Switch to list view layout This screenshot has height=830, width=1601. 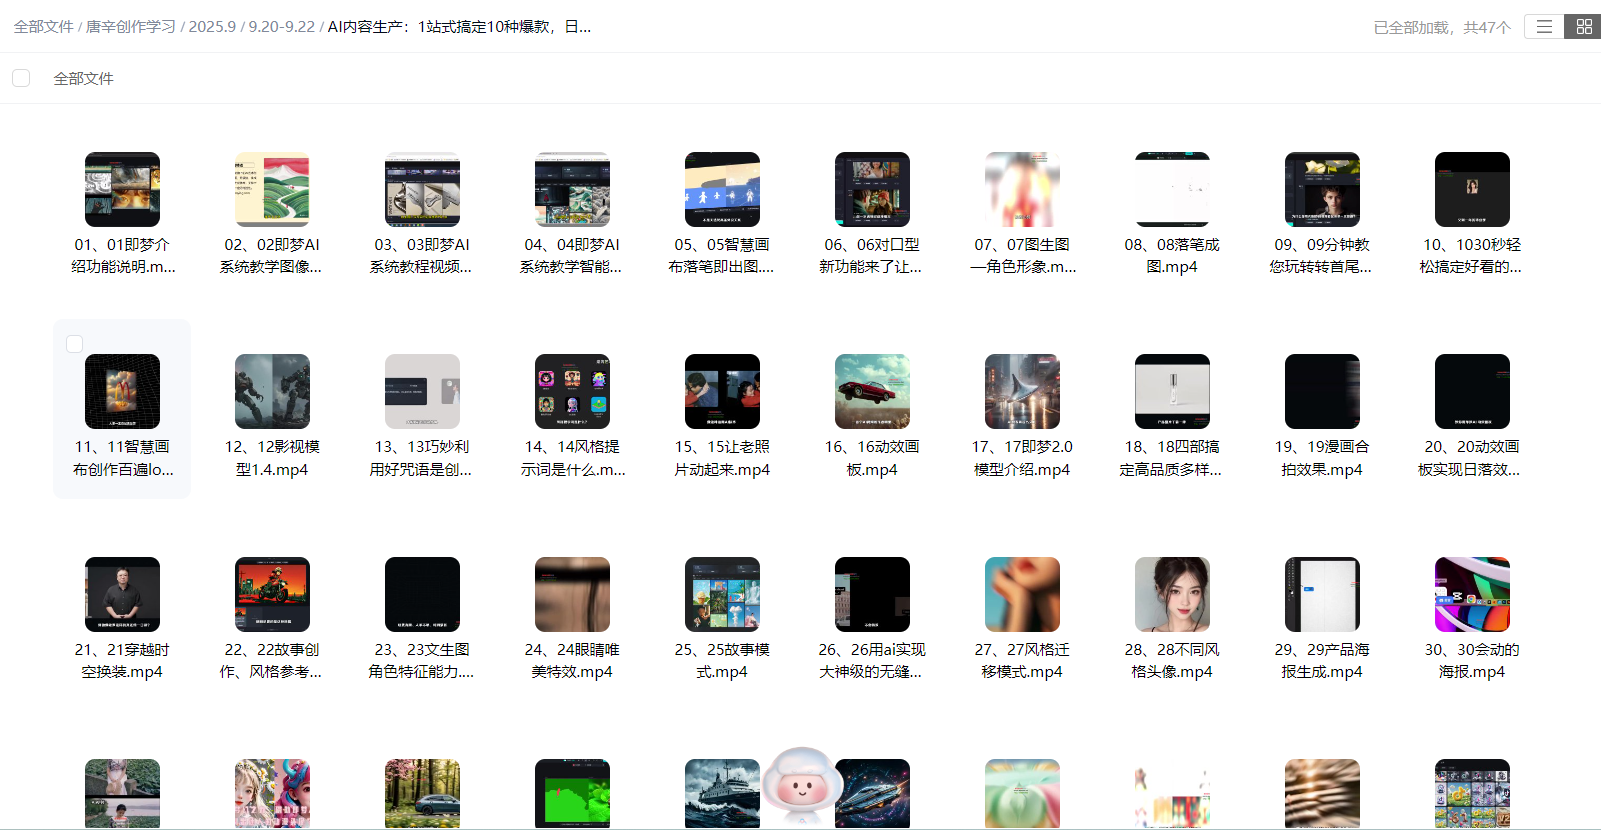tap(1544, 27)
